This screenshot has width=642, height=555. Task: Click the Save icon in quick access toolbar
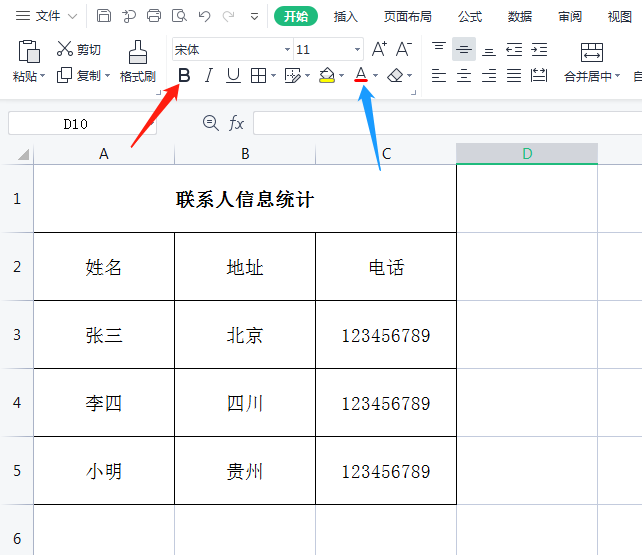coord(104,16)
